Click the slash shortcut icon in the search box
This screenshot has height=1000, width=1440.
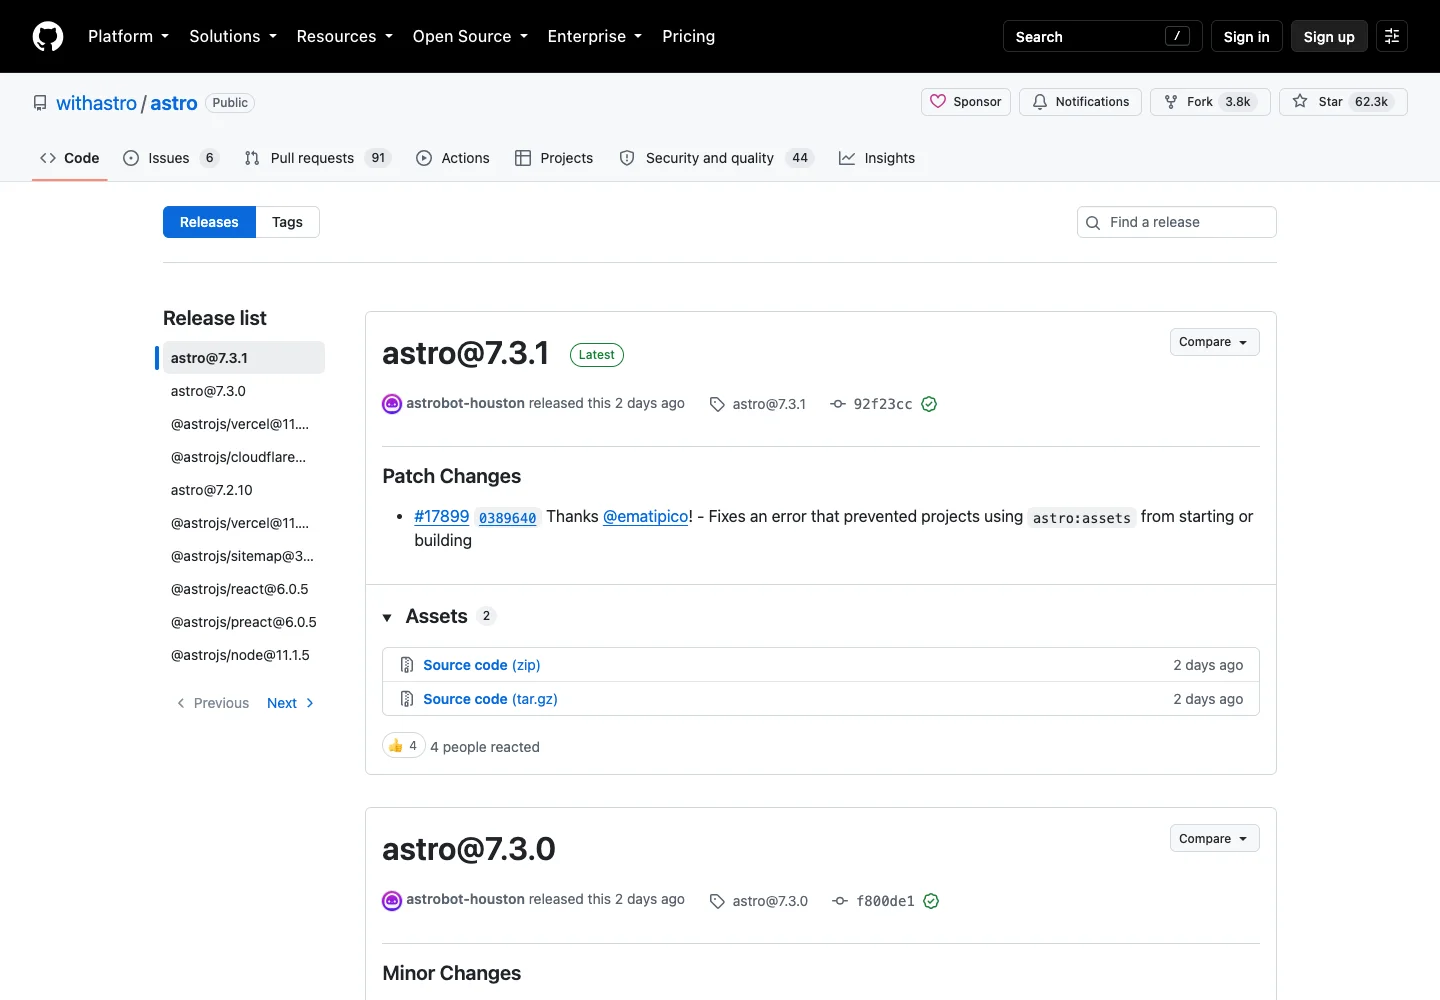1177,36
